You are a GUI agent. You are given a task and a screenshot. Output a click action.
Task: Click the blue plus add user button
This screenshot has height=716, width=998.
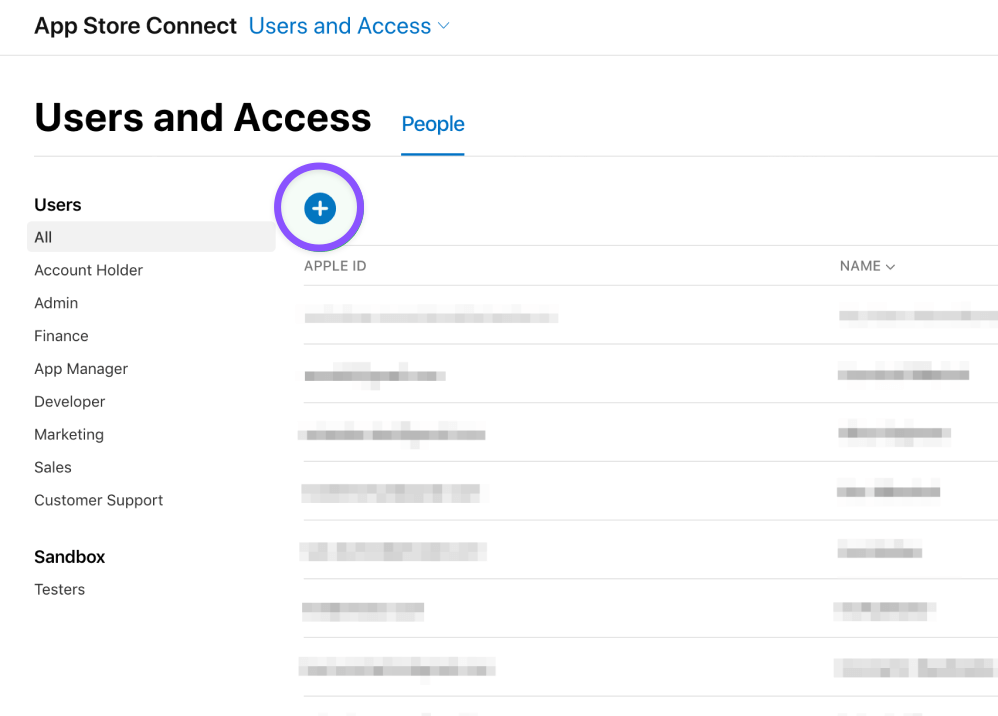click(x=320, y=208)
